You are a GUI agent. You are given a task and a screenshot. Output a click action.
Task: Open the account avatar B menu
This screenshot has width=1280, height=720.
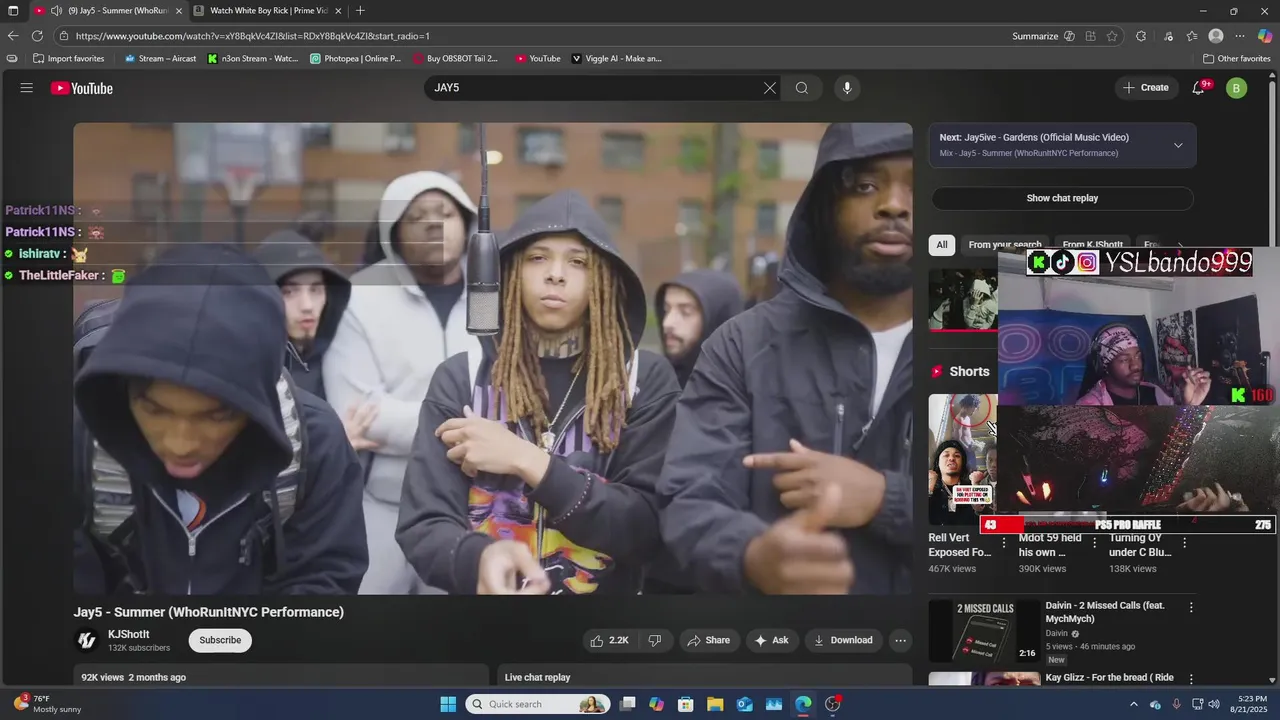click(1236, 88)
